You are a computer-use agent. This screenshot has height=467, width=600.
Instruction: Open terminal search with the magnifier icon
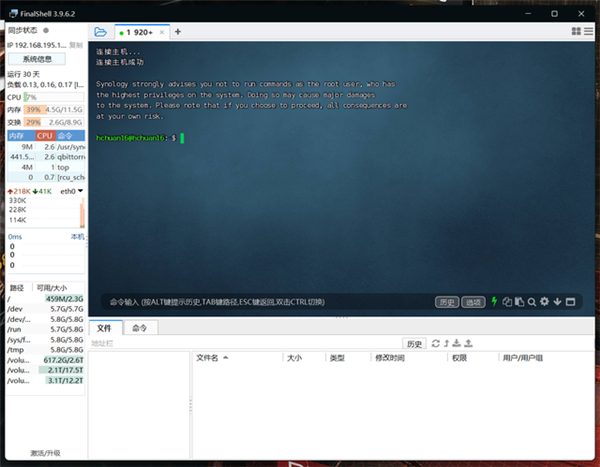pos(532,301)
